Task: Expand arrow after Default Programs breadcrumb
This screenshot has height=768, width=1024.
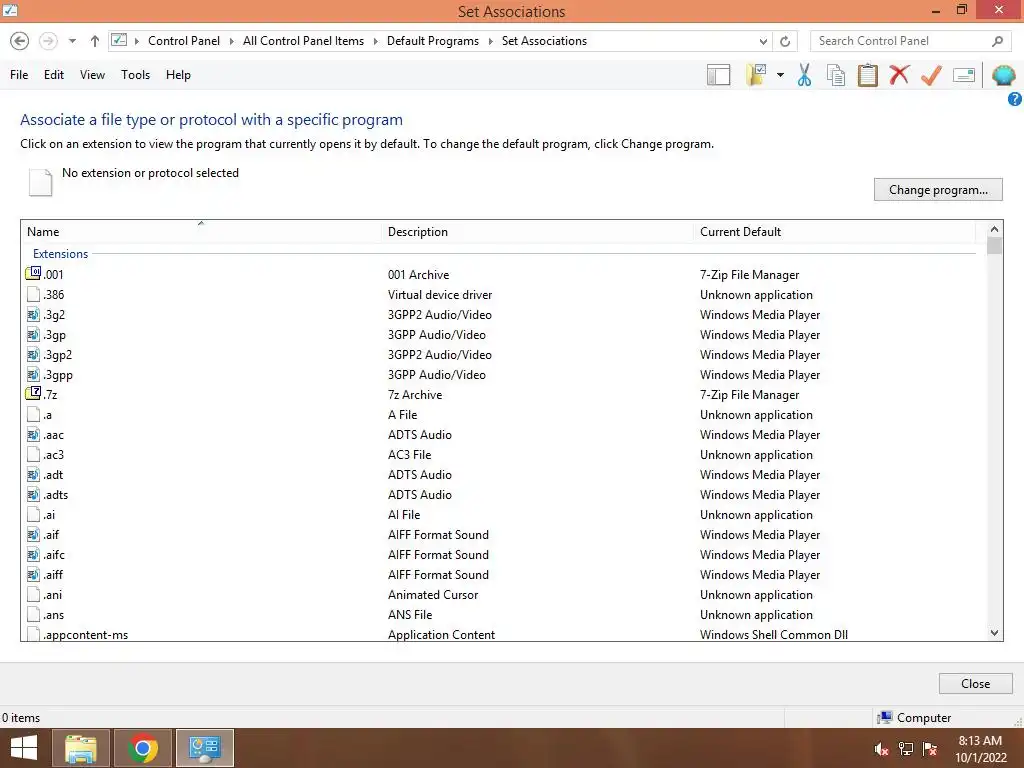Action: [490, 41]
